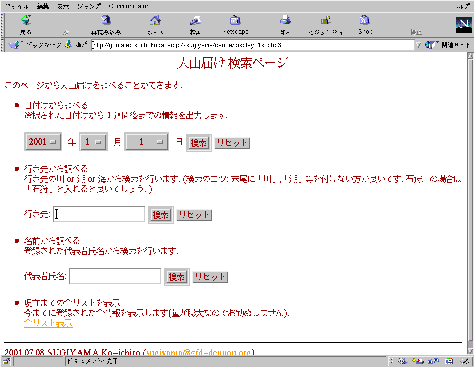
Task: Click the lock icon in the status bar
Action: click(x=7, y=361)
